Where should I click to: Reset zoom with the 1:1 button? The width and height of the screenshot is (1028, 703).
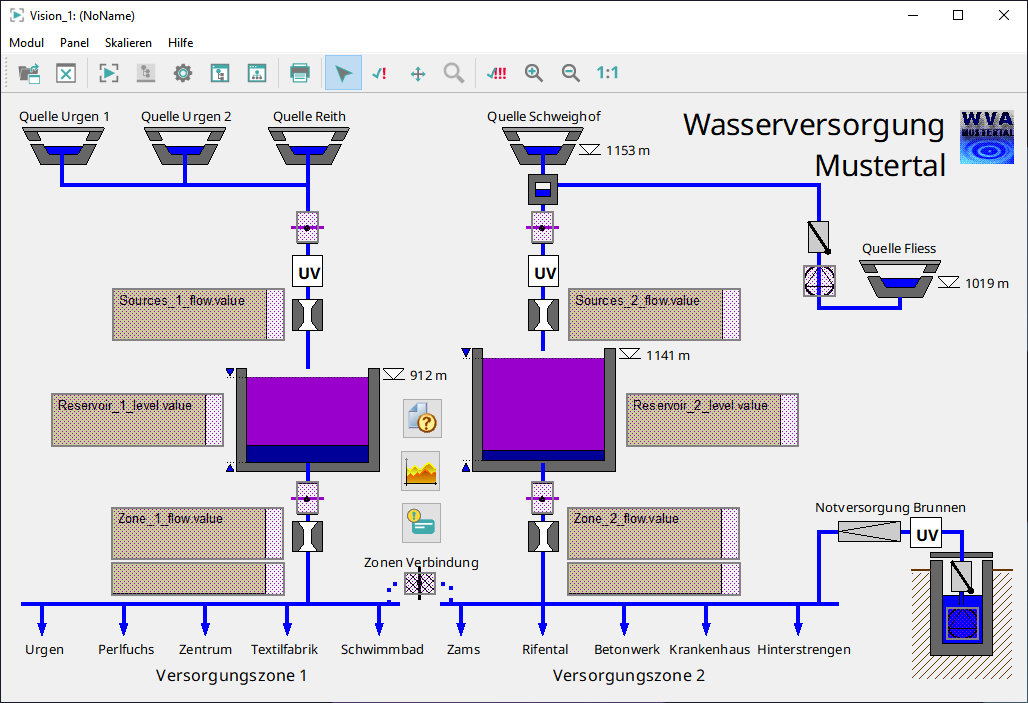(x=607, y=73)
